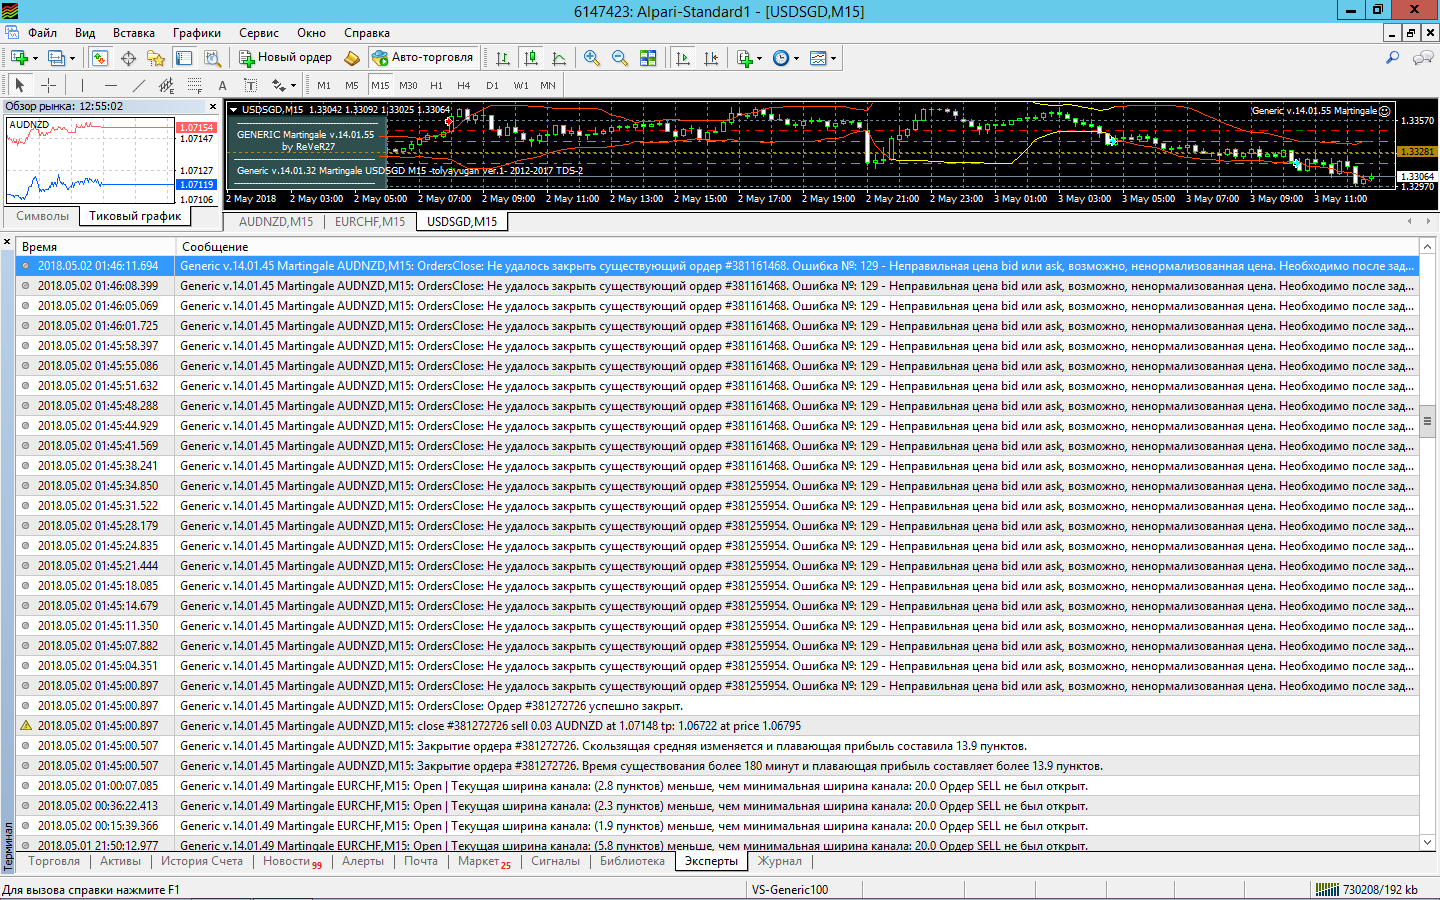This screenshot has height=900, width=1440.
Task: Switch to the Журнал terminal tab
Action: (x=779, y=861)
